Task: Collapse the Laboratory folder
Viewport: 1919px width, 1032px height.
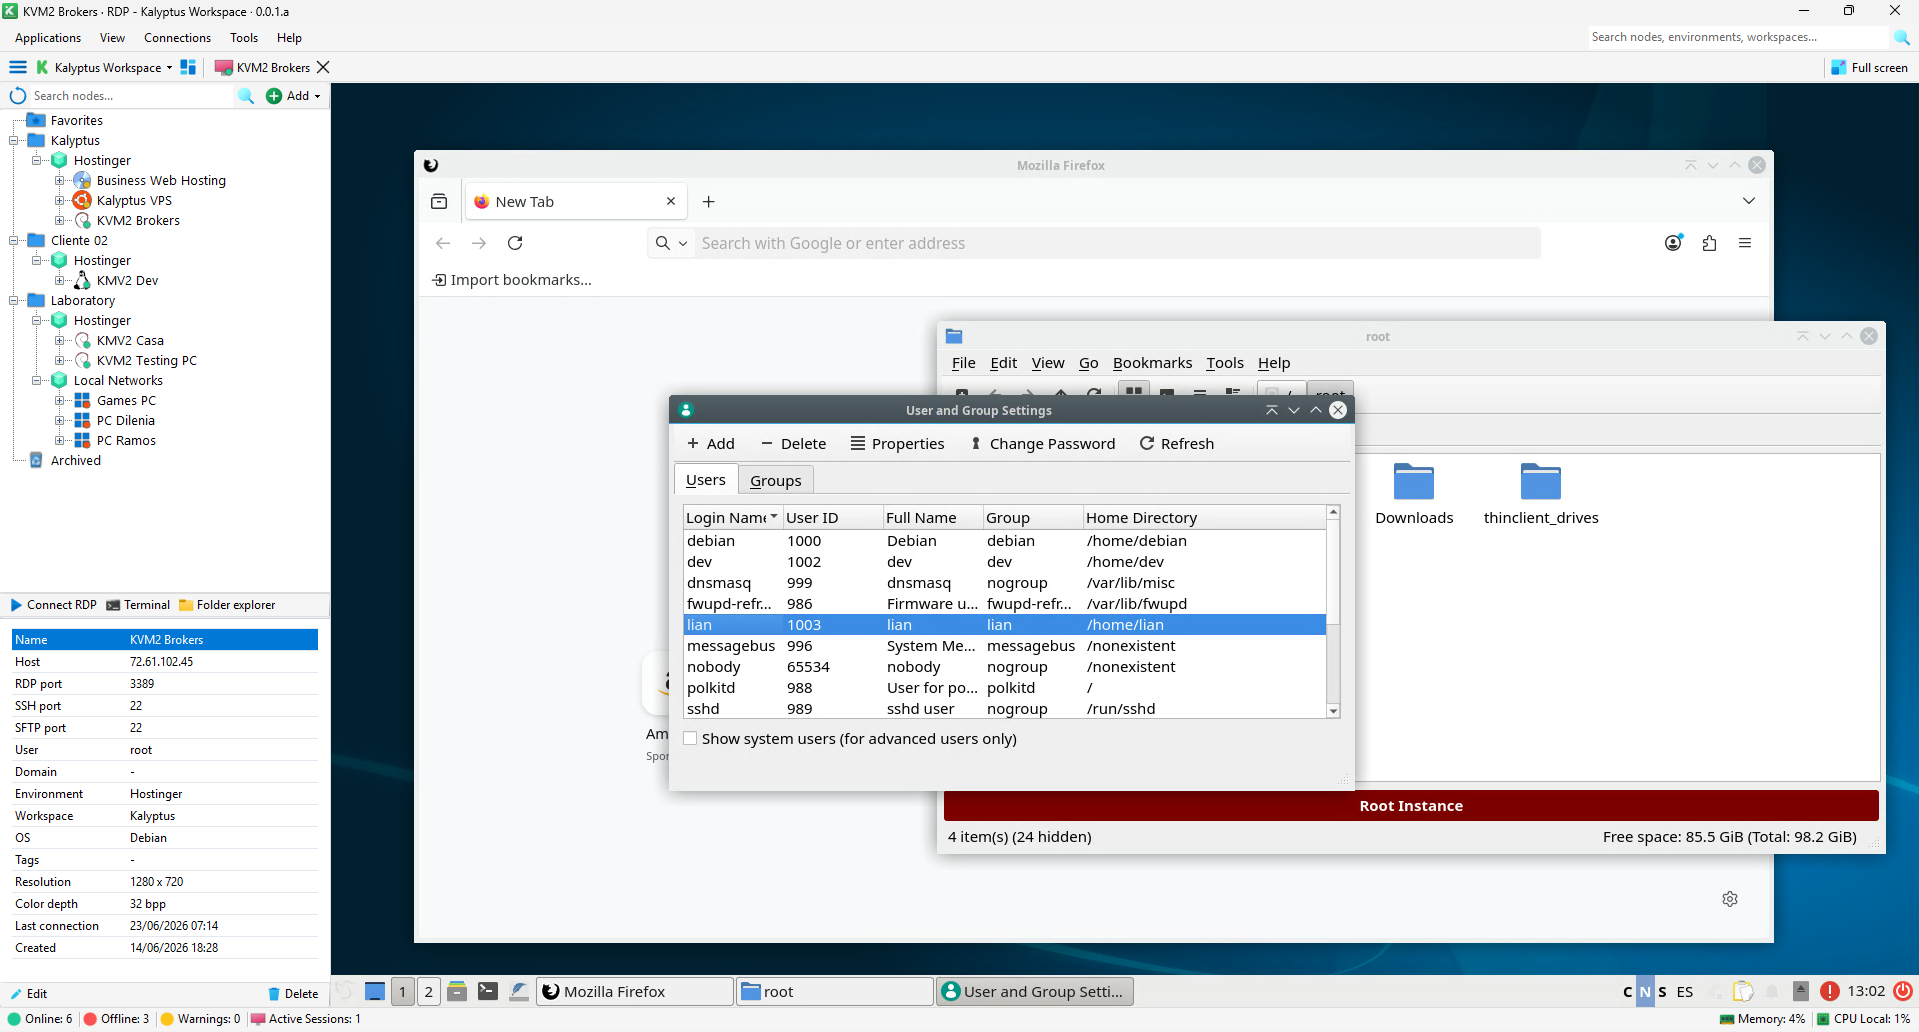Action: tap(14, 300)
